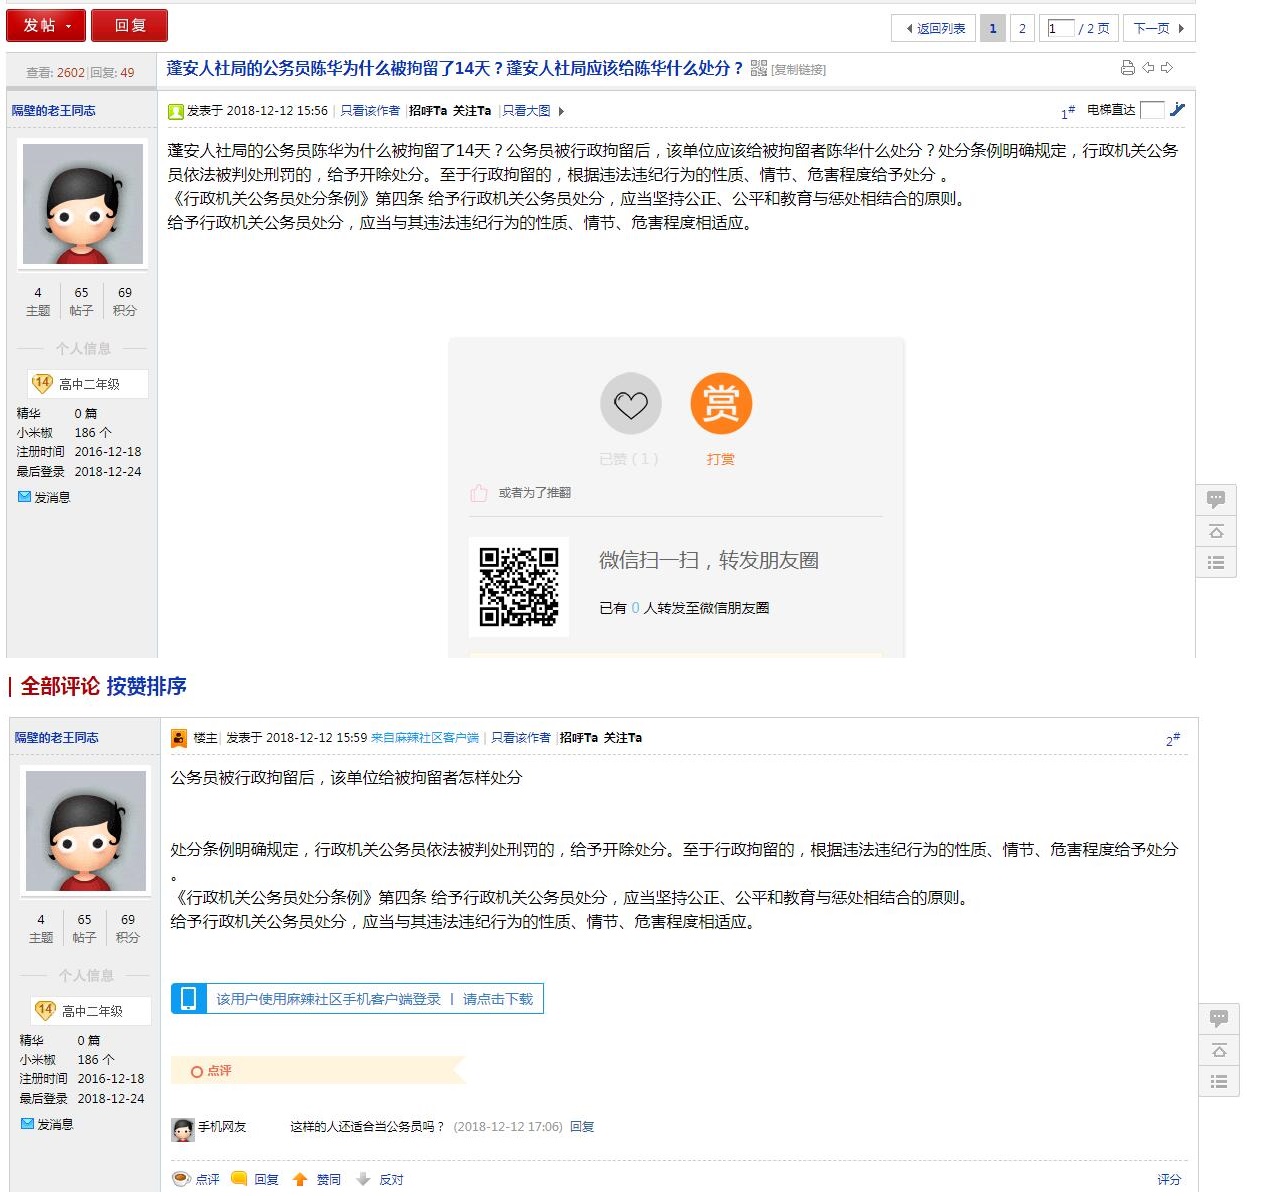Viewport: 1277px width, 1196px height.
Task: Open the 发帖 dropdown button
Action: click(x=46, y=26)
